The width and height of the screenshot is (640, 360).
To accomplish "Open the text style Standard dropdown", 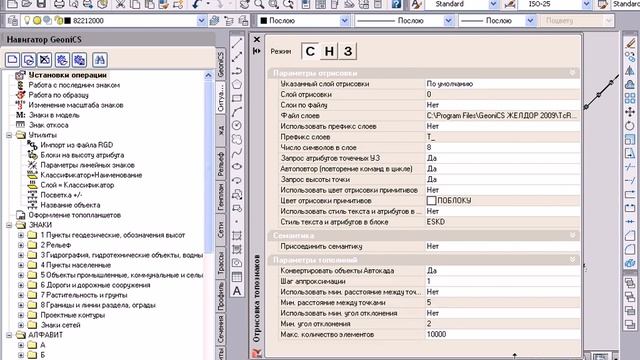I will [x=493, y=4].
